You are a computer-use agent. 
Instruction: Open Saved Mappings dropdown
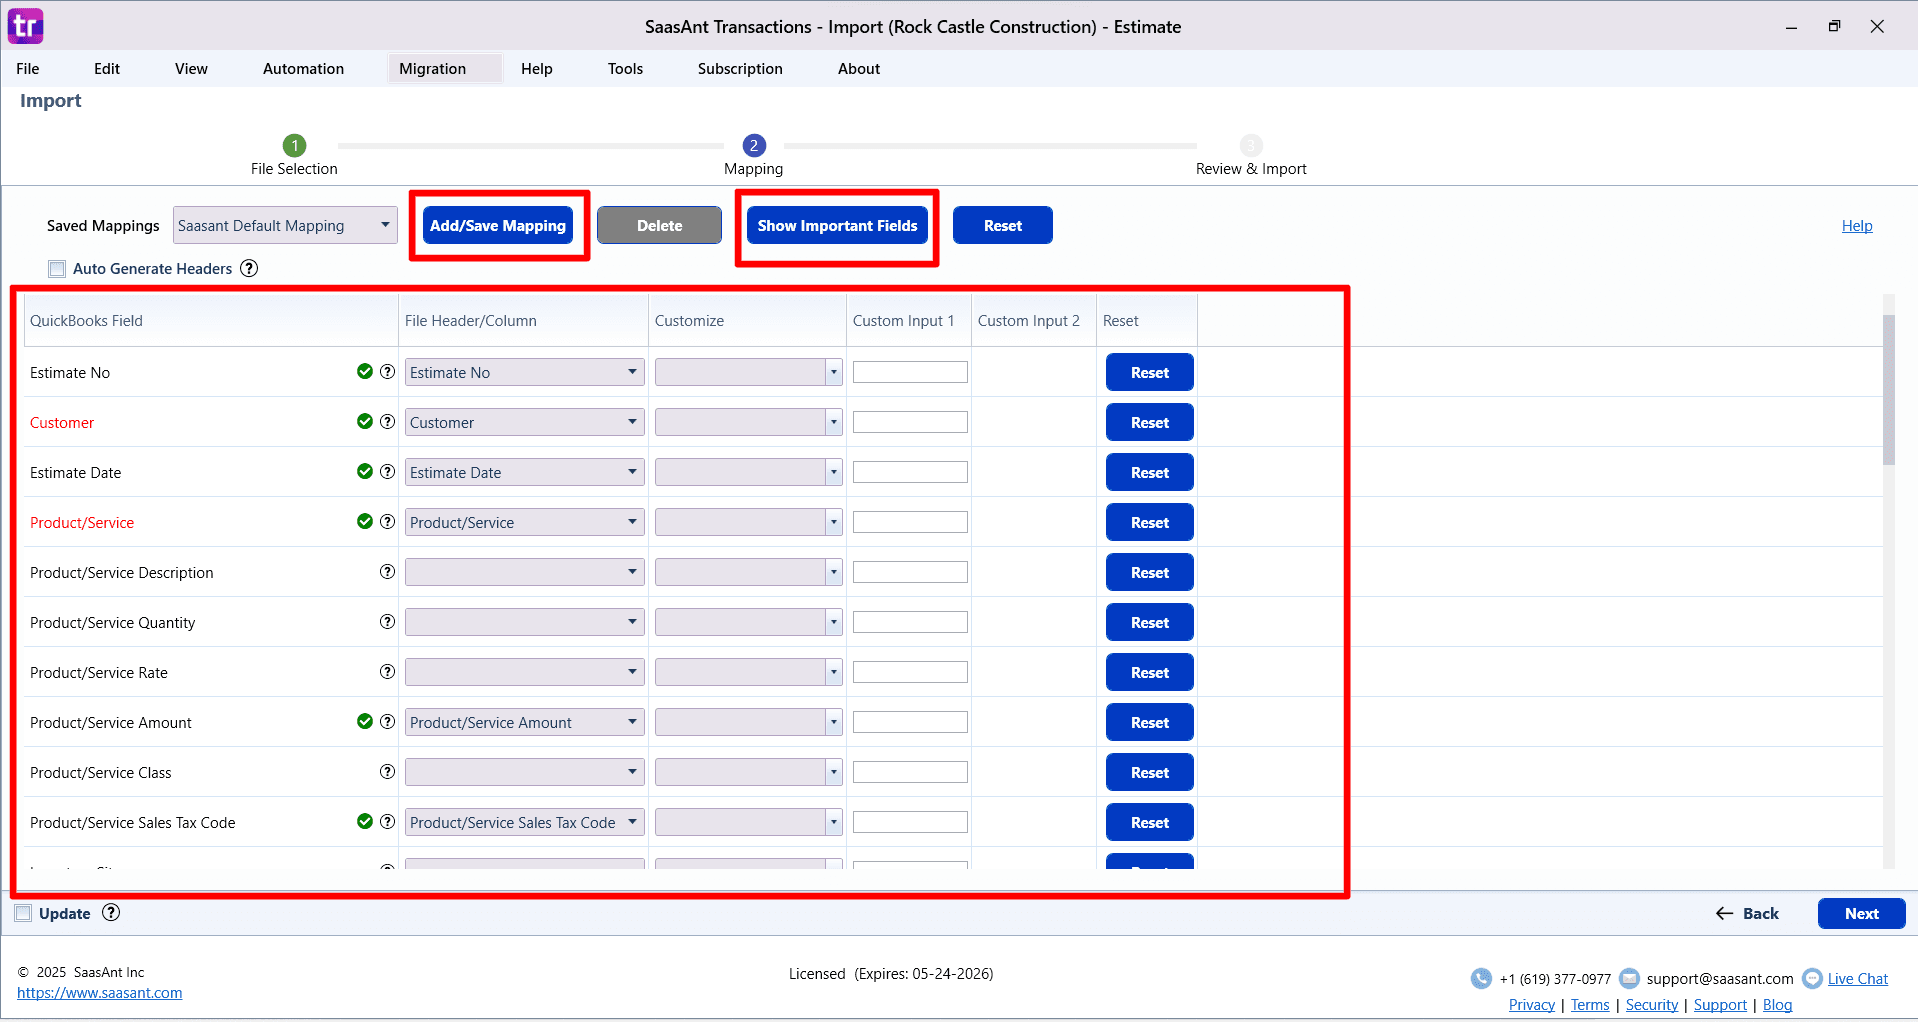pos(285,226)
